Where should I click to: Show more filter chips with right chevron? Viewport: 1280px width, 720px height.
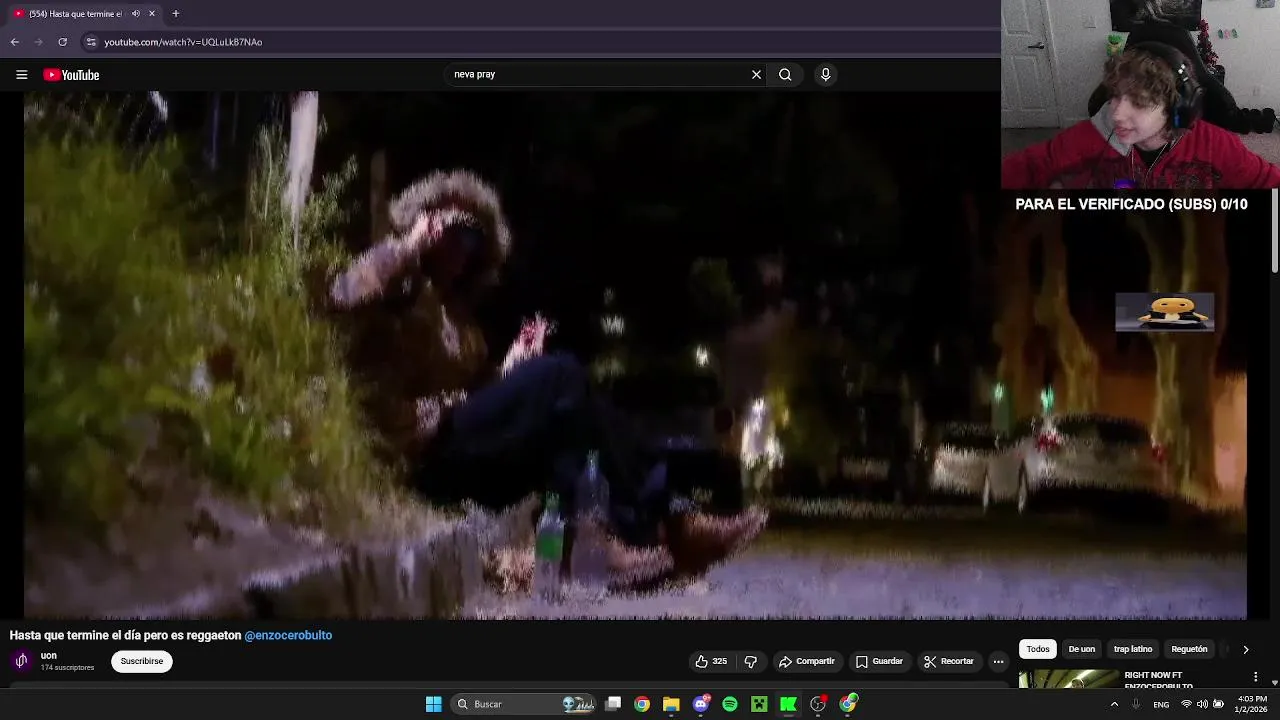[1245, 649]
